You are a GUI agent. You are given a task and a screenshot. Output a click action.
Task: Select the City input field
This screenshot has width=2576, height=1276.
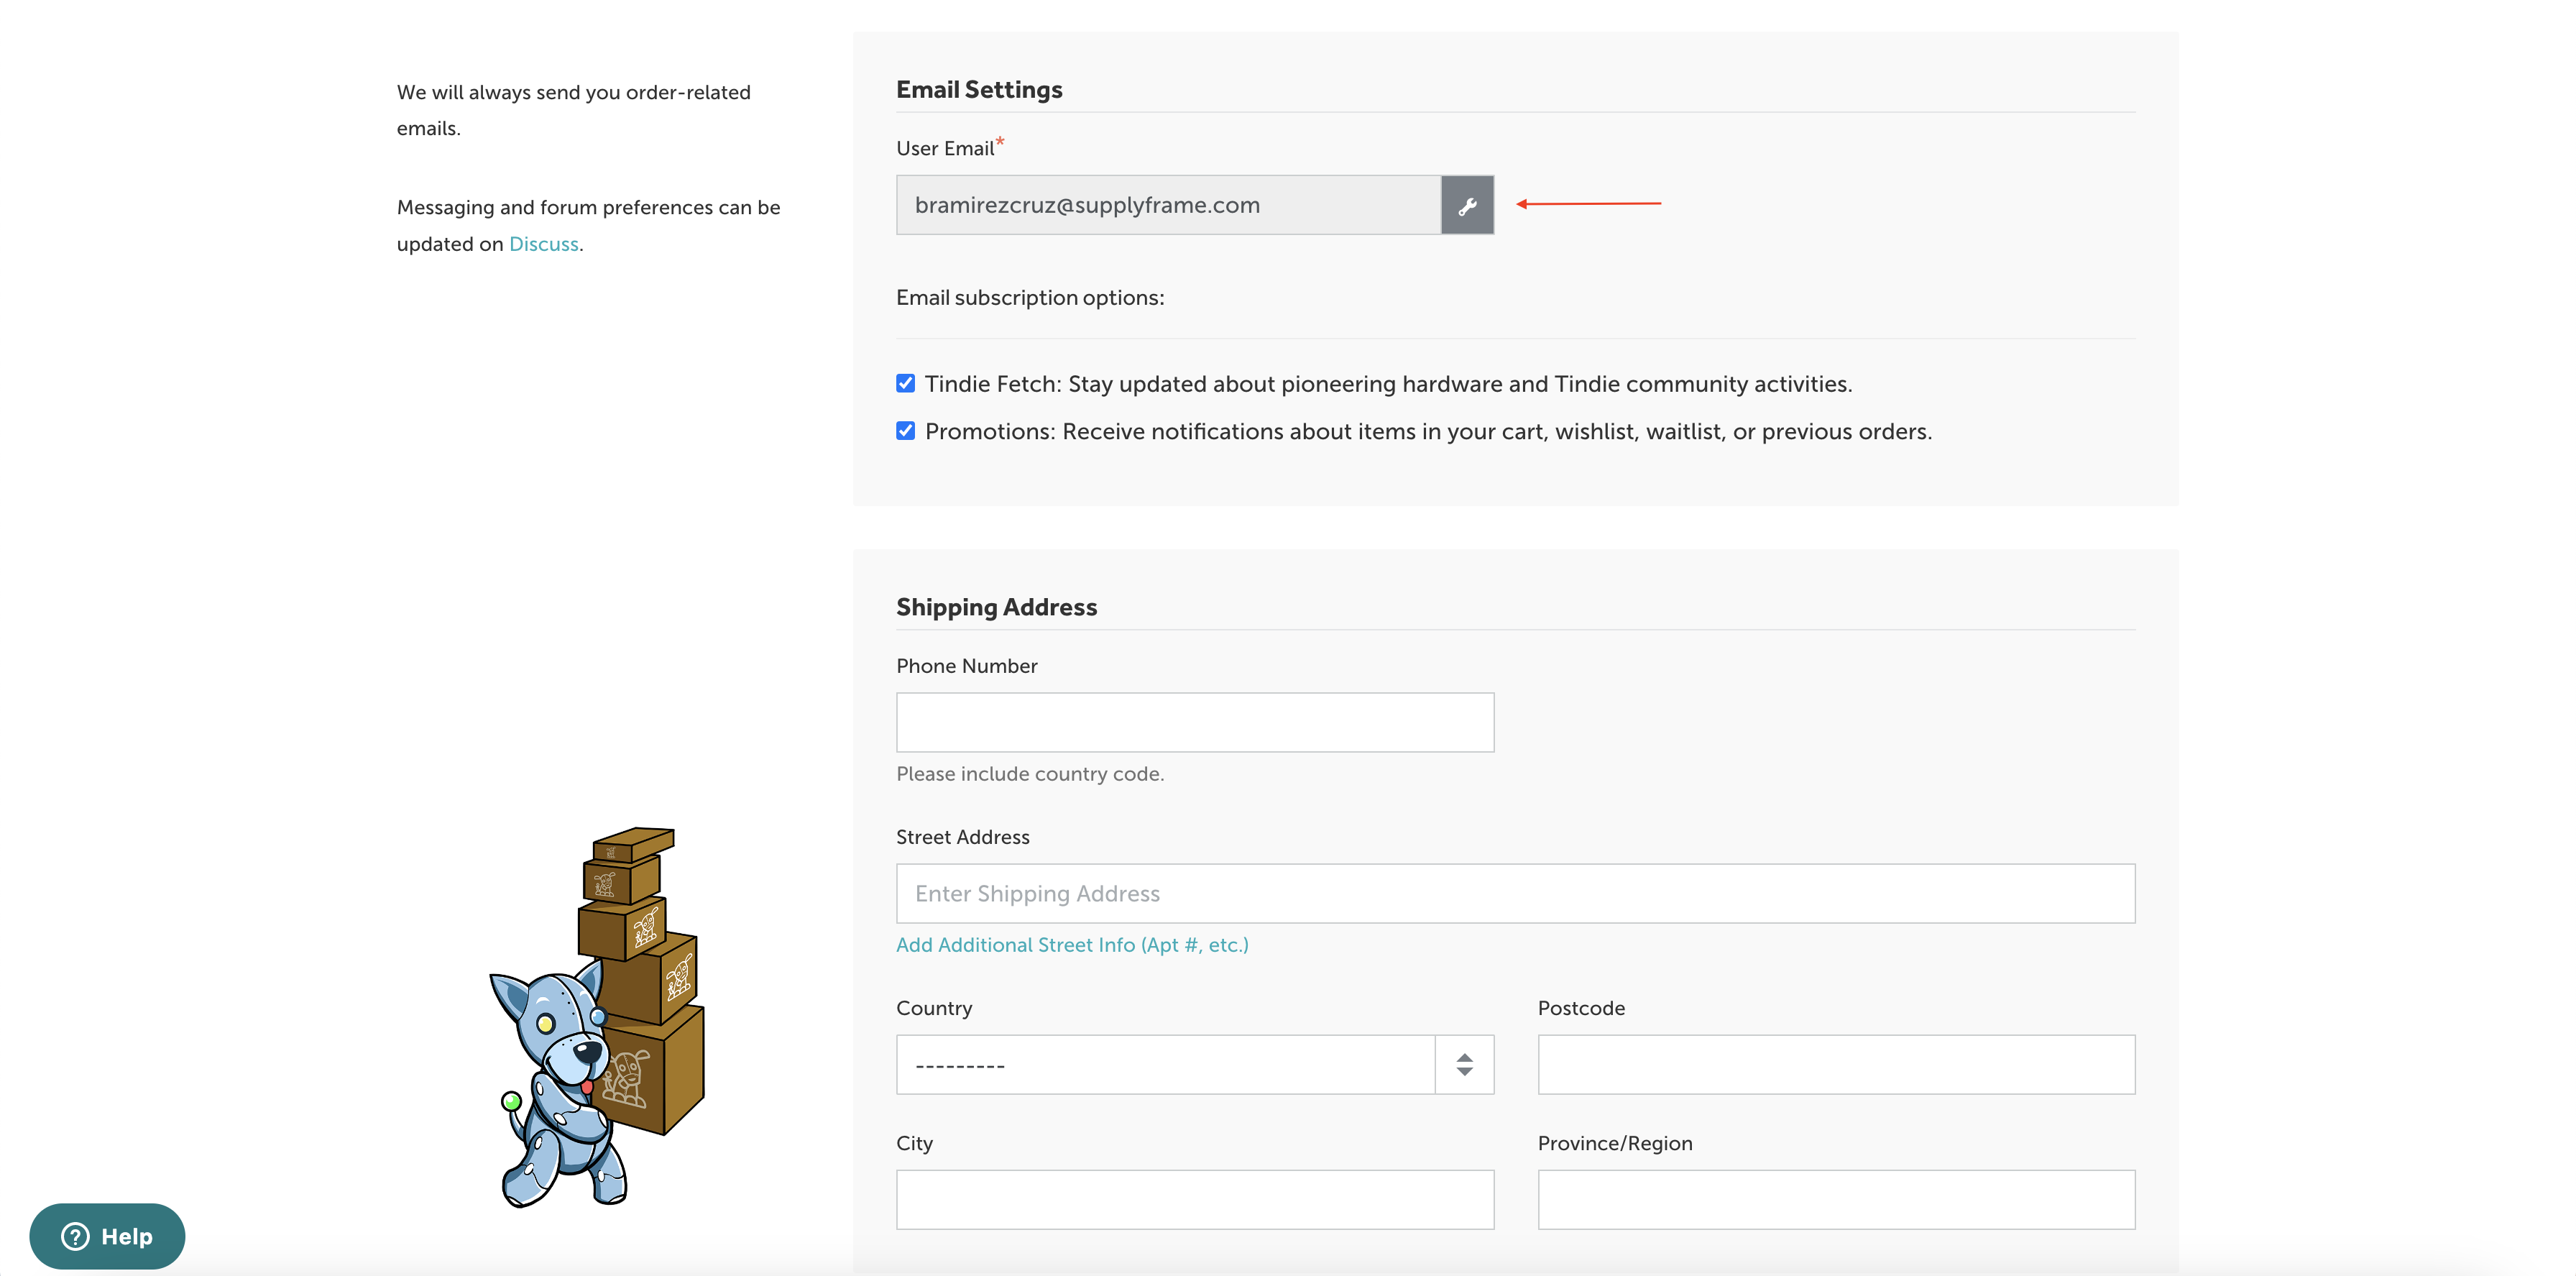click(x=1194, y=1200)
